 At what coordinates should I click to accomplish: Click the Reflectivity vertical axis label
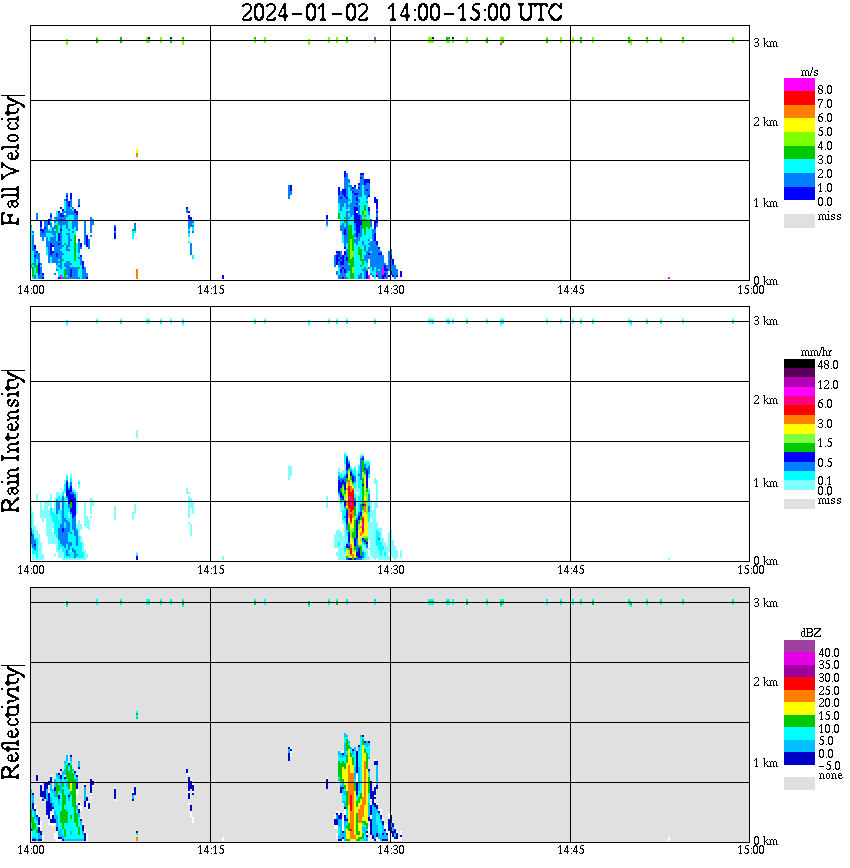tap(12, 722)
